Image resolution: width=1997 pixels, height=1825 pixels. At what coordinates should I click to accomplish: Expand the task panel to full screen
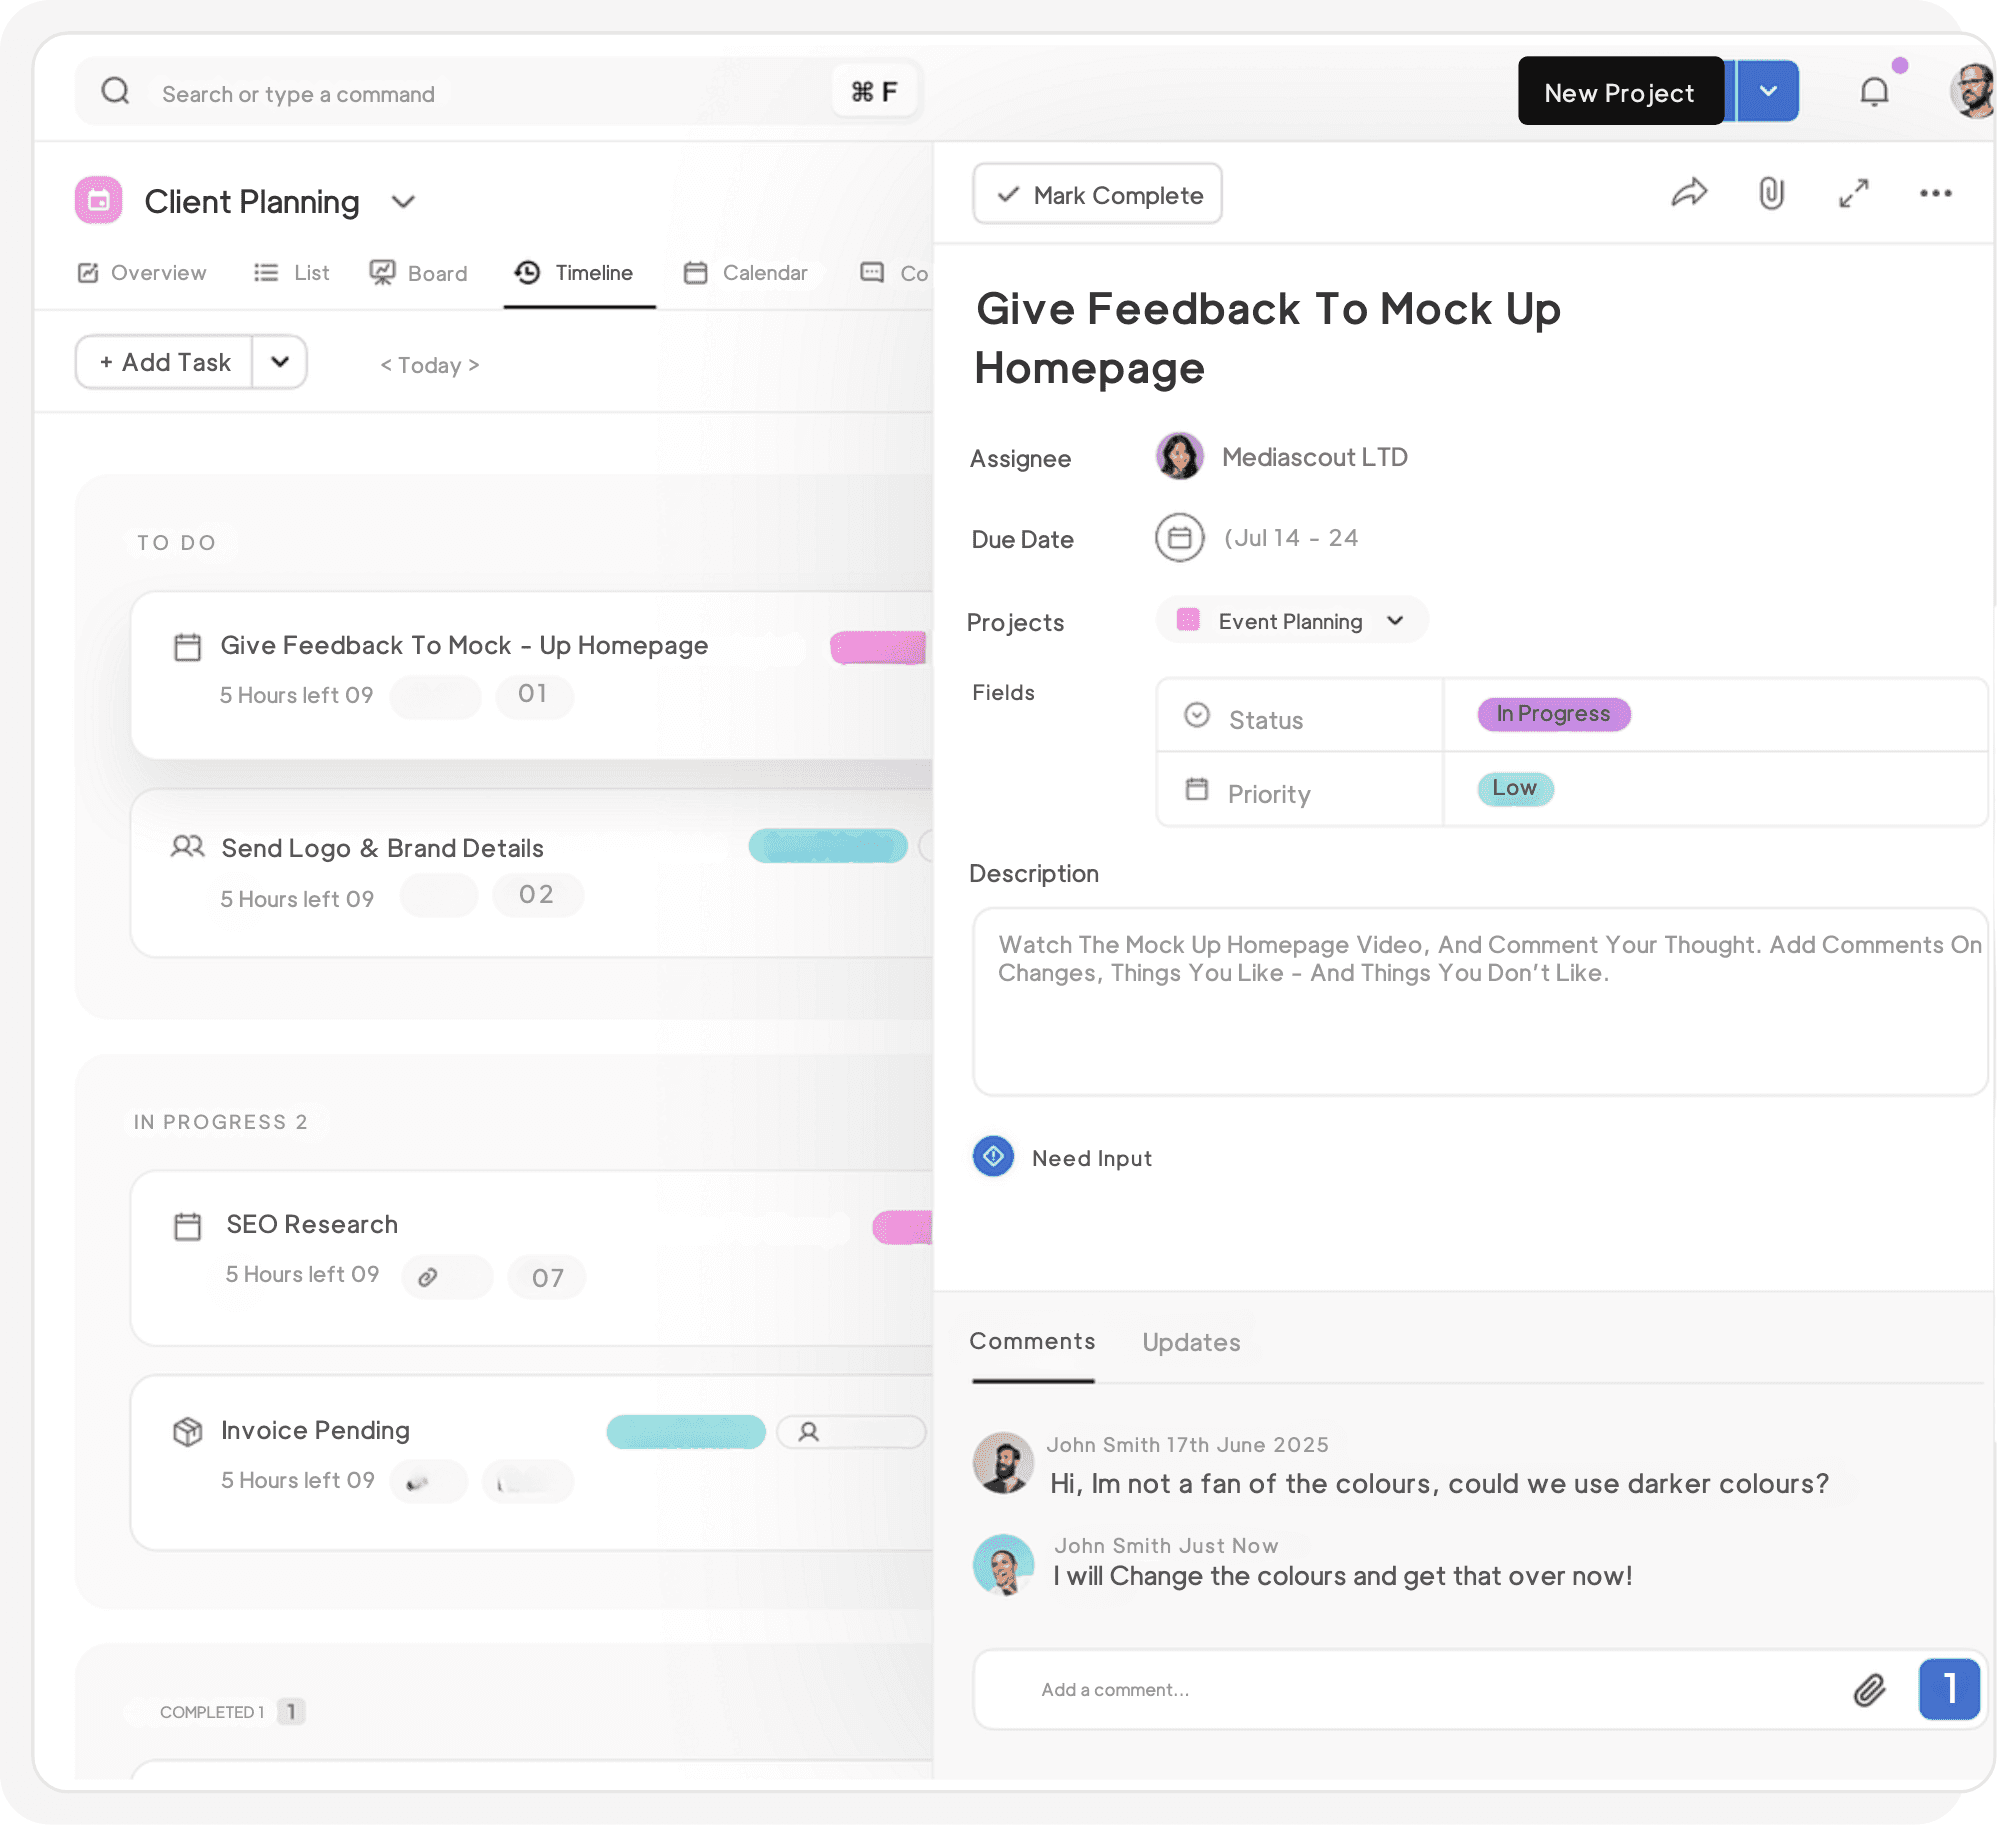point(1854,193)
